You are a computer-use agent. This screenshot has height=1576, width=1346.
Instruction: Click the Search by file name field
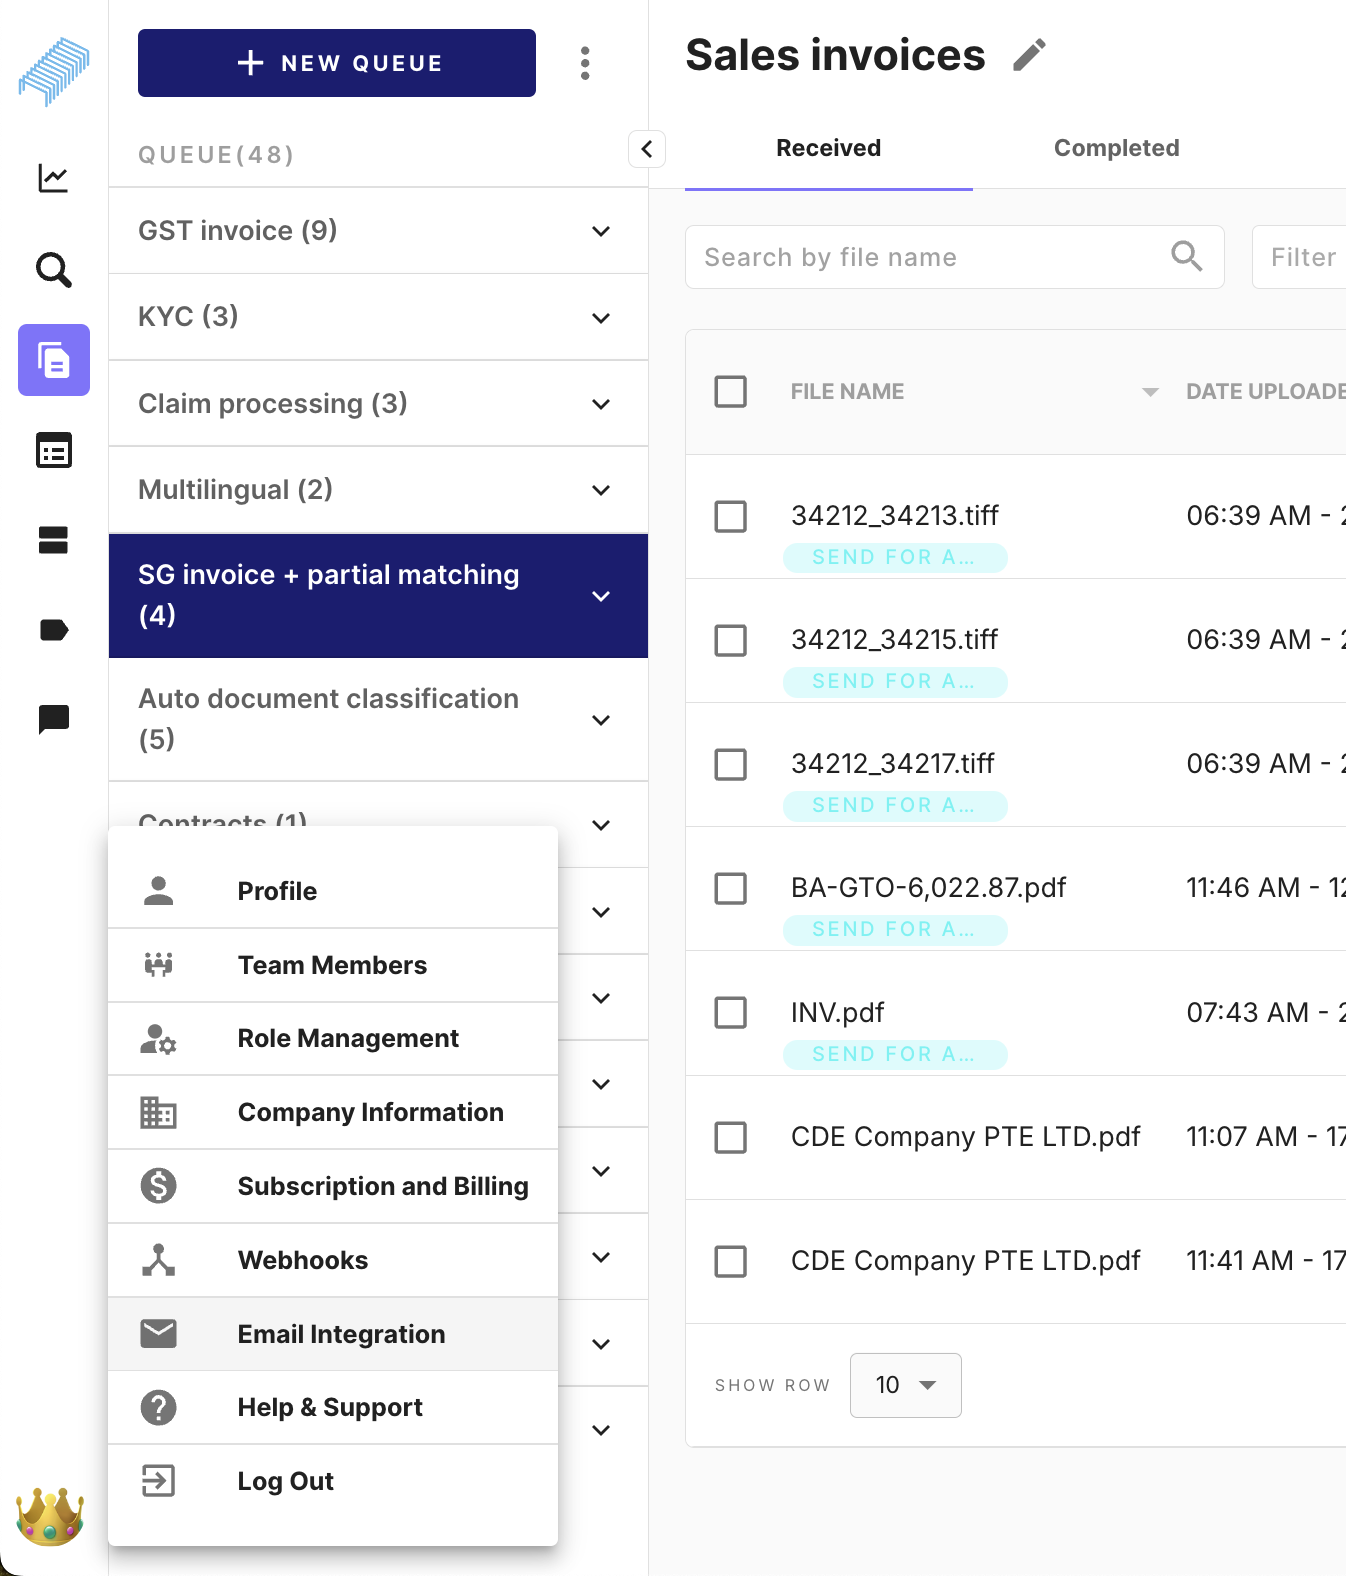coord(954,257)
